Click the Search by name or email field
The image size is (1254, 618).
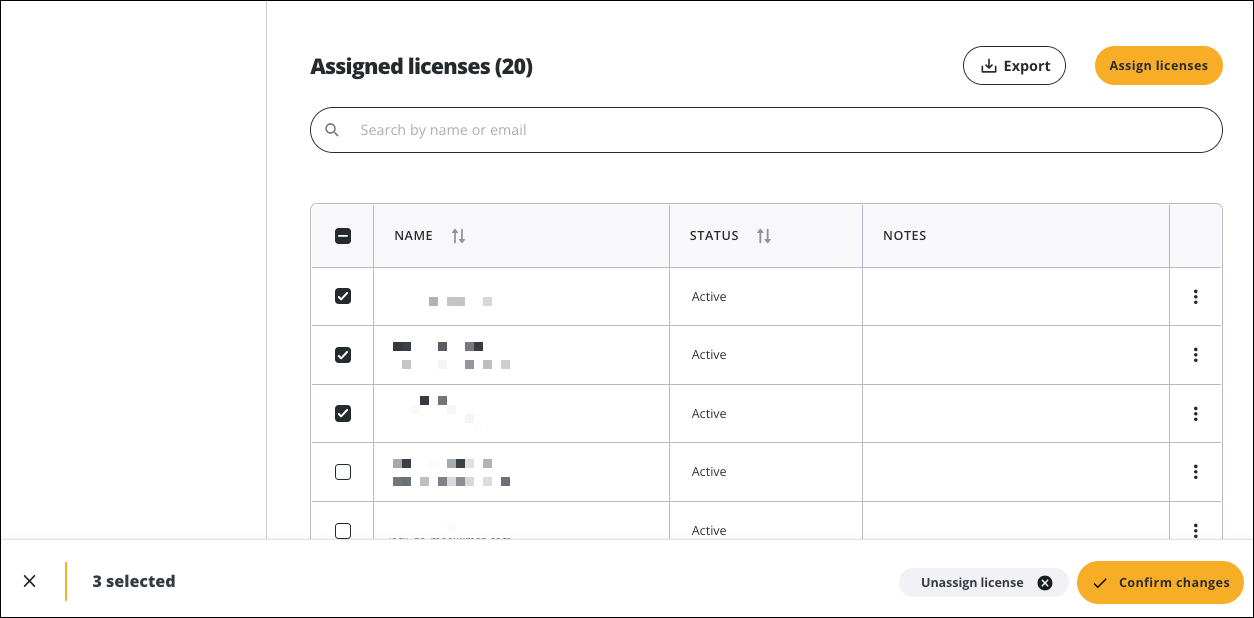tap(780, 130)
